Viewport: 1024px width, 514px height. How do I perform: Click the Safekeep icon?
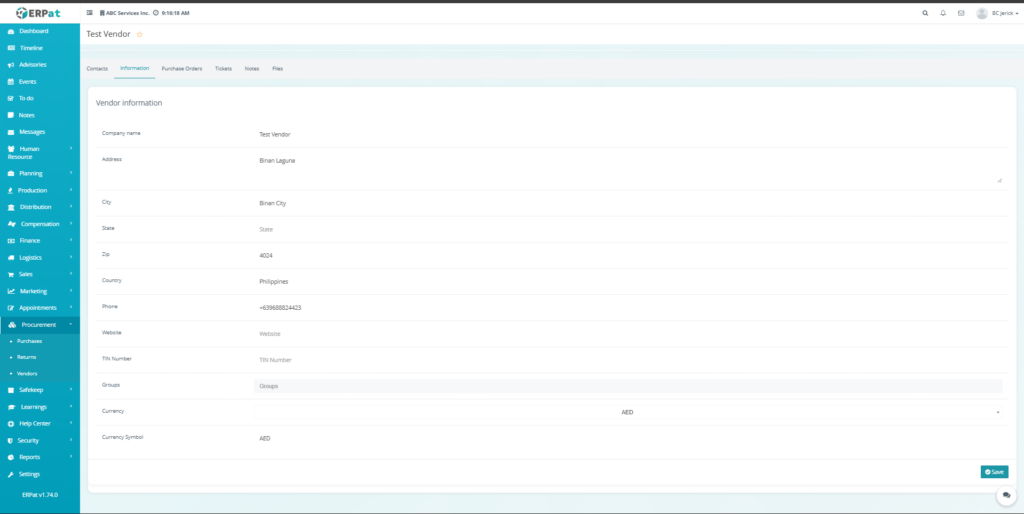[11, 391]
